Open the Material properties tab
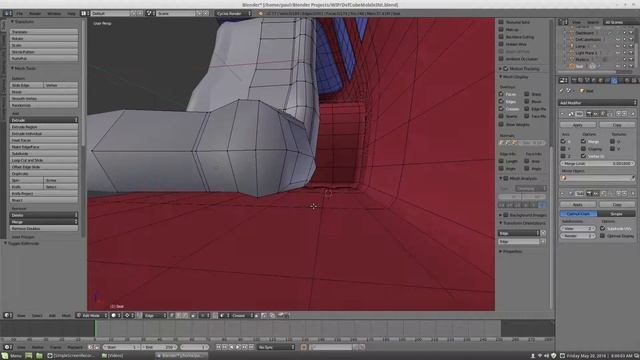The width and height of the screenshot is (640, 360). tap(626, 80)
